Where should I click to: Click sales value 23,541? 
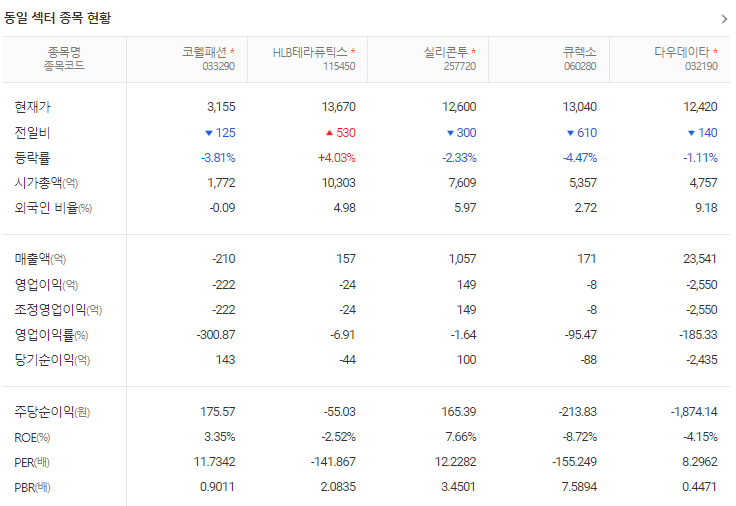coord(700,259)
